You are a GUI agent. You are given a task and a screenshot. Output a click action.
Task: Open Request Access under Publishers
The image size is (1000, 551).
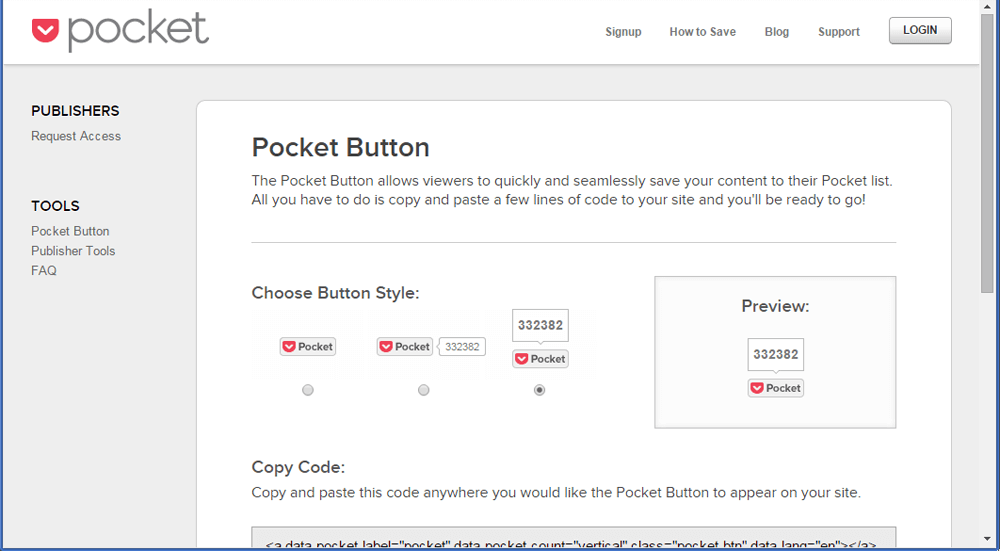coord(76,136)
